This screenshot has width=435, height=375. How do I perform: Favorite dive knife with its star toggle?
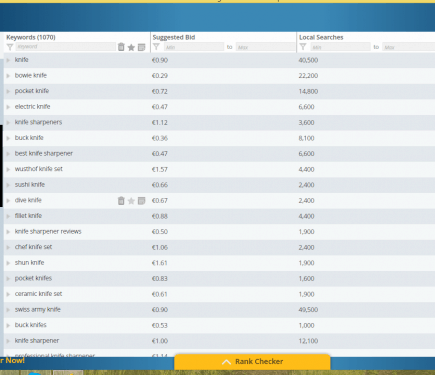coord(131,201)
